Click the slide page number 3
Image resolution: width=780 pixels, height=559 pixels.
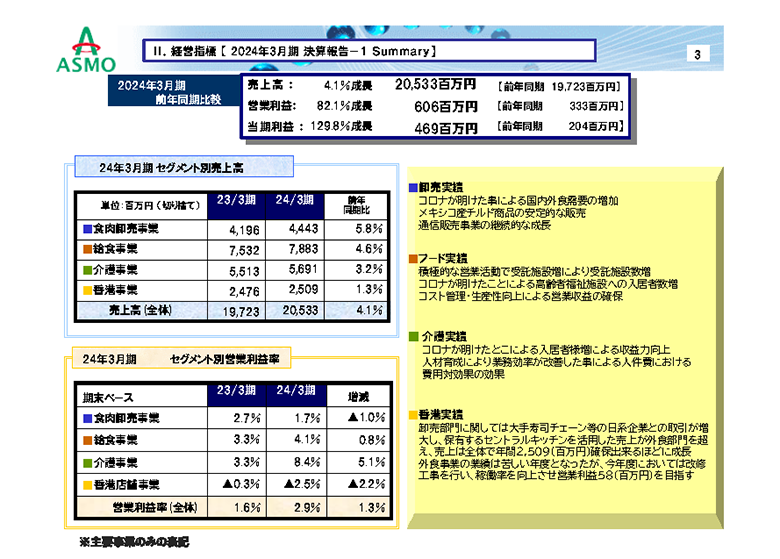[697, 55]
